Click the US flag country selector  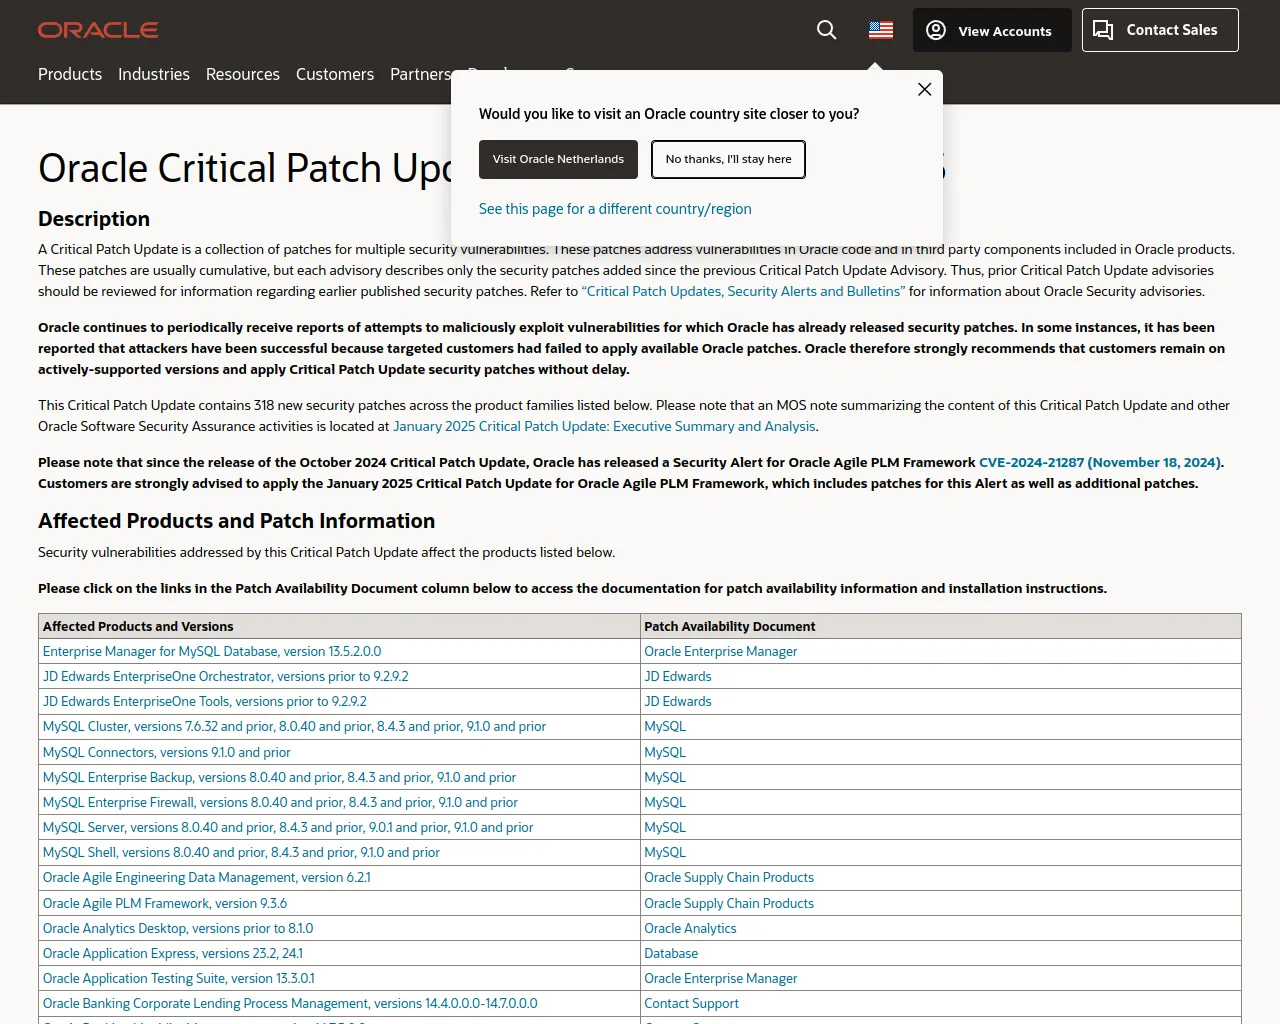pyautogui.click(x=881, y=30)
